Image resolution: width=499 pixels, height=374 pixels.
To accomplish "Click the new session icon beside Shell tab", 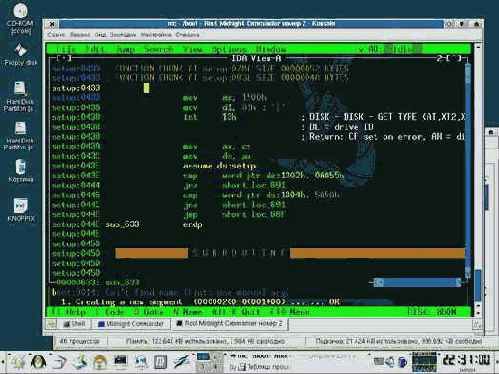I will click(51, 324).
